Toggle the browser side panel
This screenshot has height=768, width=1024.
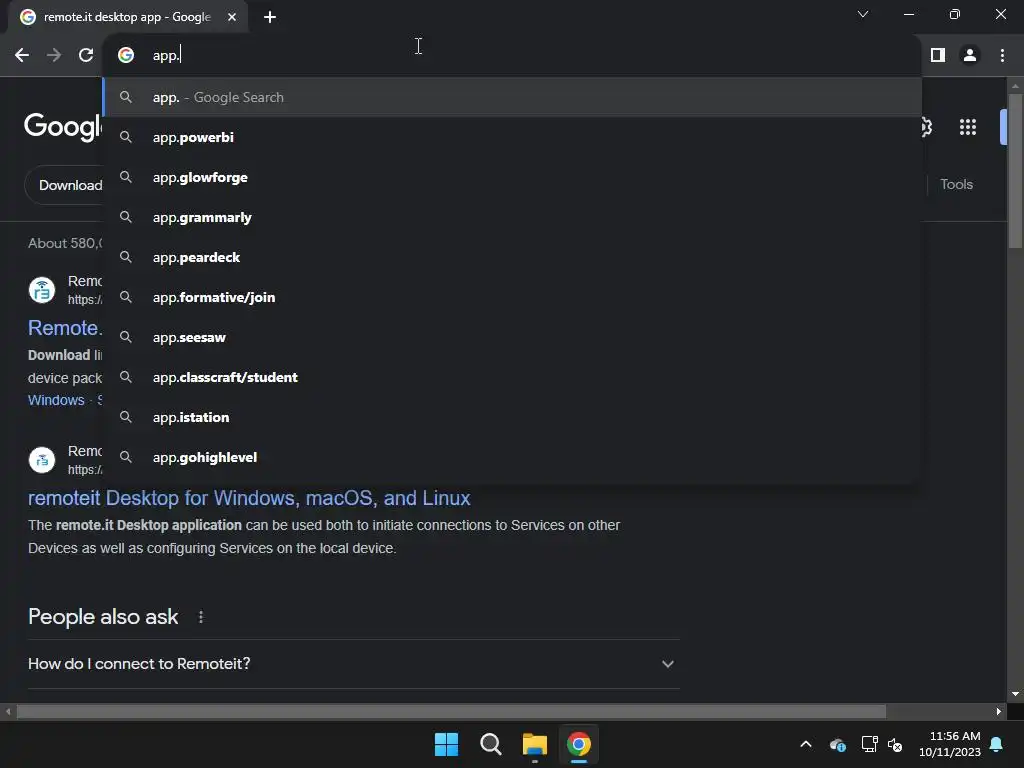coord(938,56)
